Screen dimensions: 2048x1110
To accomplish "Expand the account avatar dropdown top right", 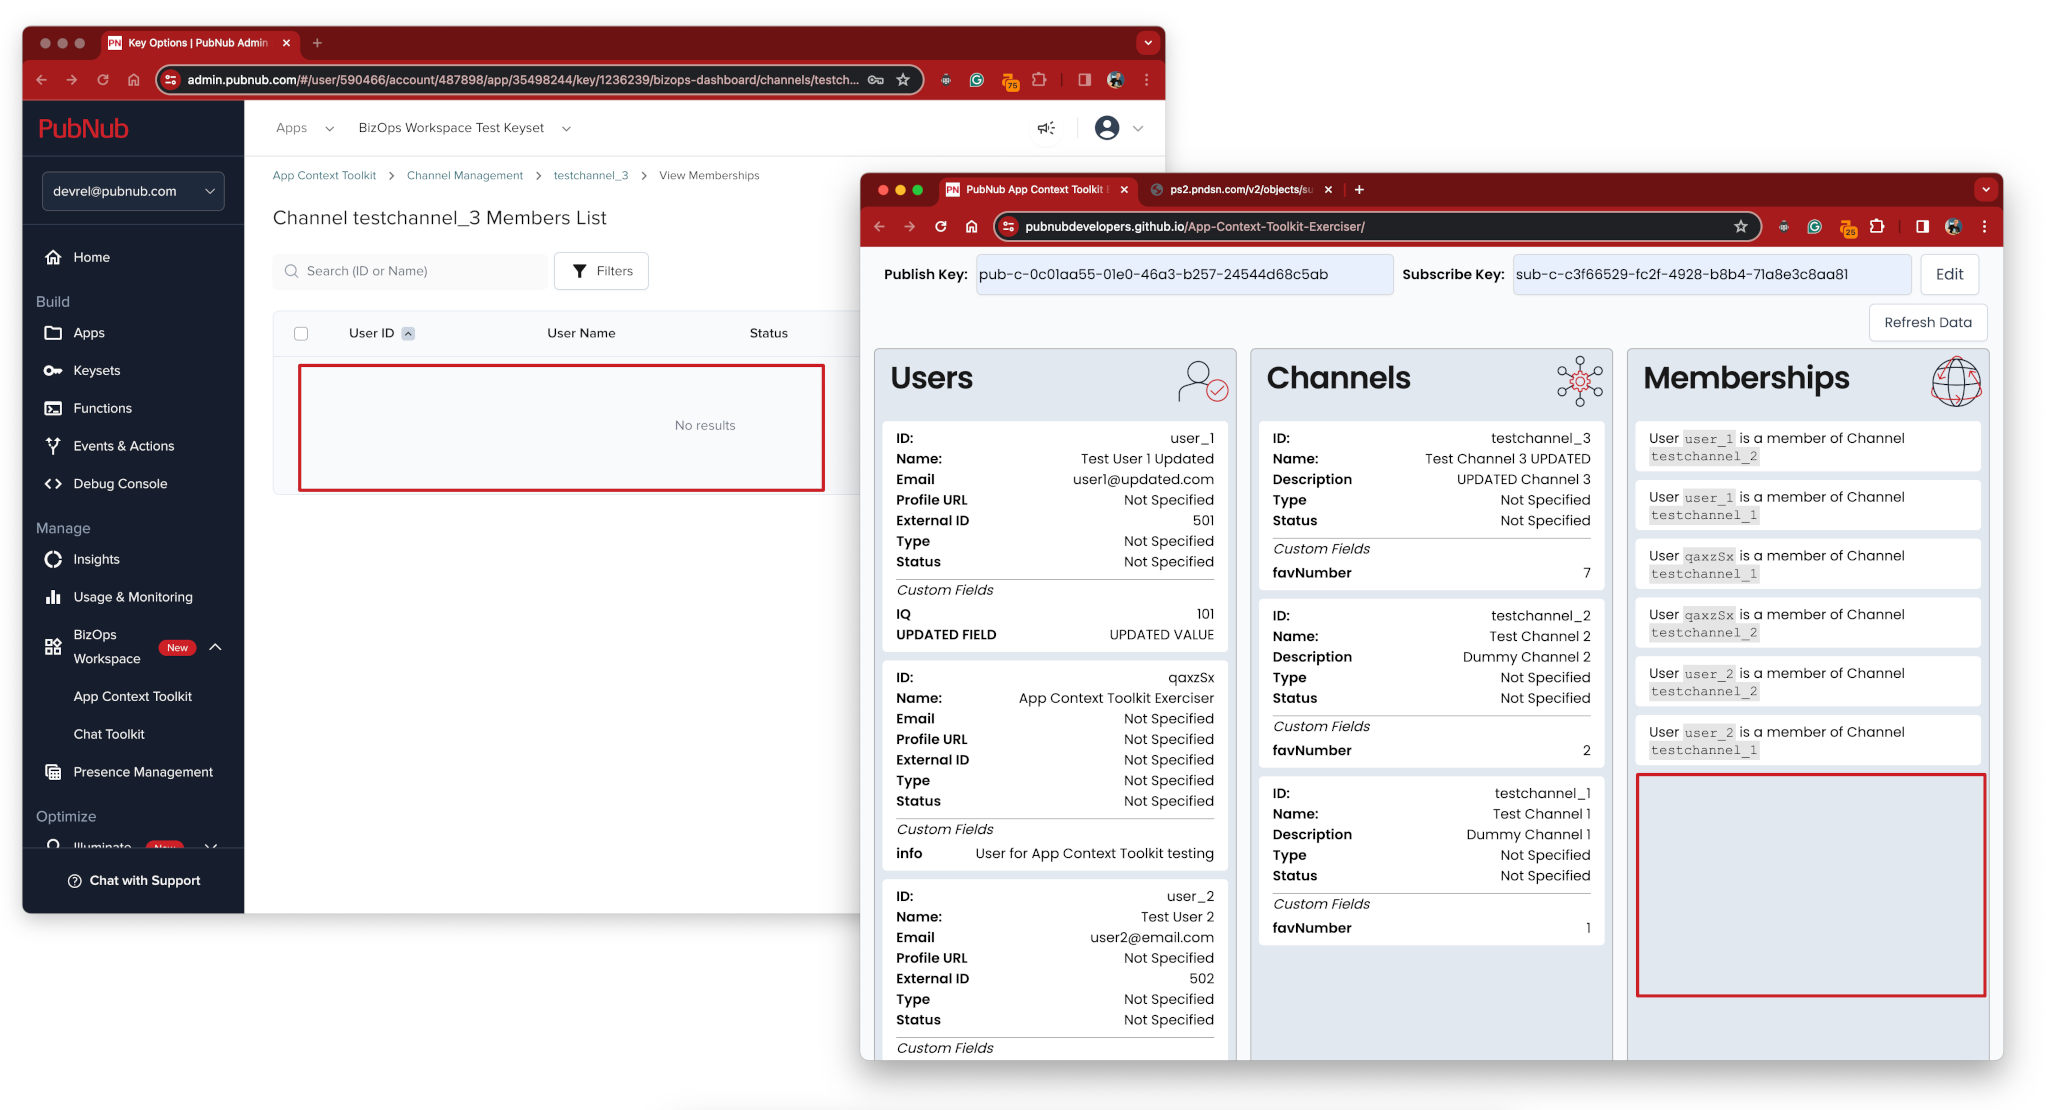I will (x=1118, y=126).
